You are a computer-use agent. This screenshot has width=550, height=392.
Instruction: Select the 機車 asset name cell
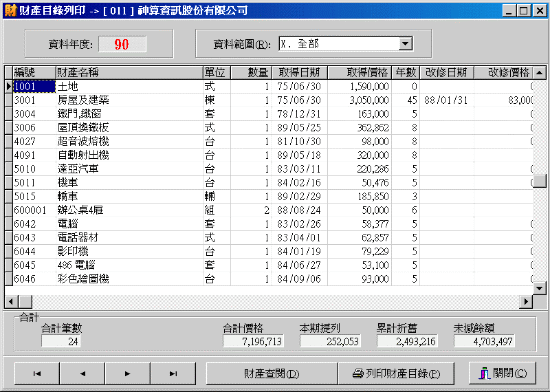coord(129,183)
